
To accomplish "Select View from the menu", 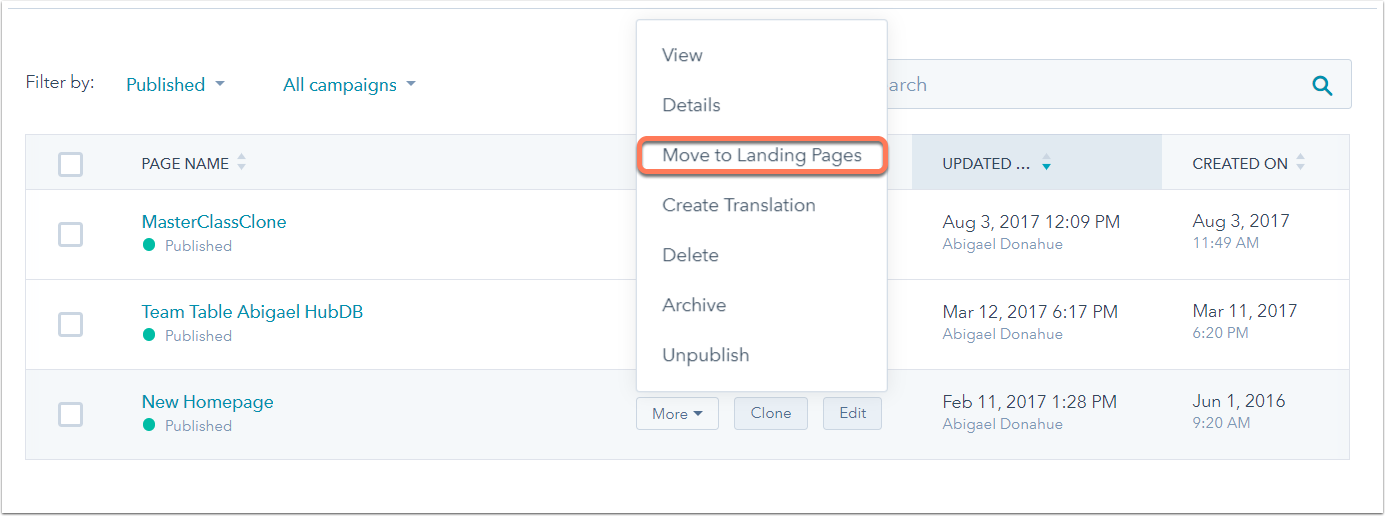I will pyautogui.click(x=682, y=55).
